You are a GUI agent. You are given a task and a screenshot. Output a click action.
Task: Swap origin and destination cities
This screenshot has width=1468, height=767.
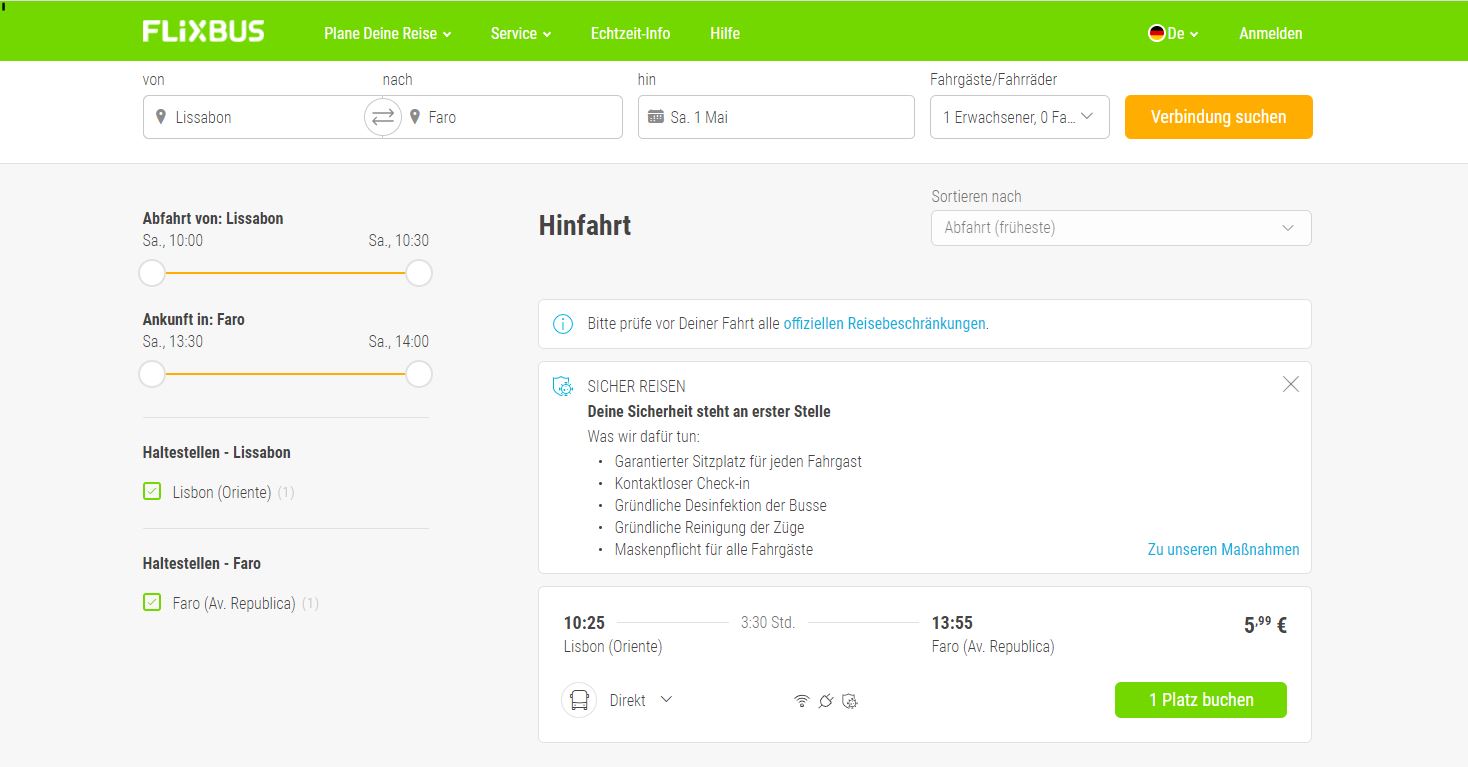click(x=383, y=117)
